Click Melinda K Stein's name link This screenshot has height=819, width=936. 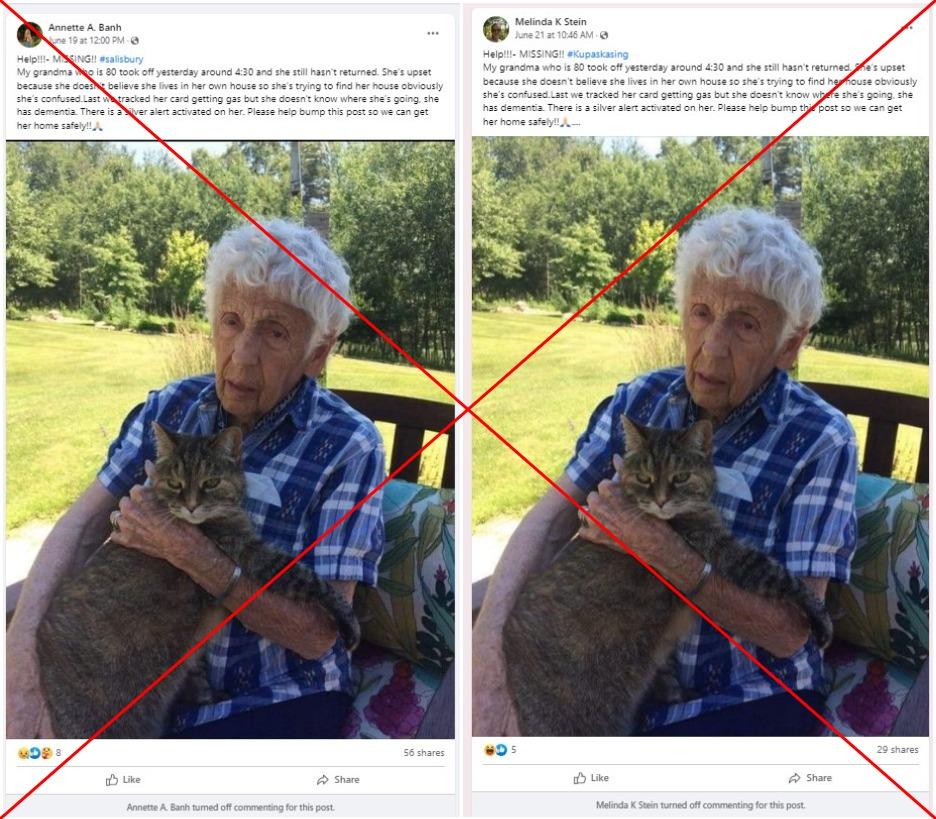click(550, 21)
